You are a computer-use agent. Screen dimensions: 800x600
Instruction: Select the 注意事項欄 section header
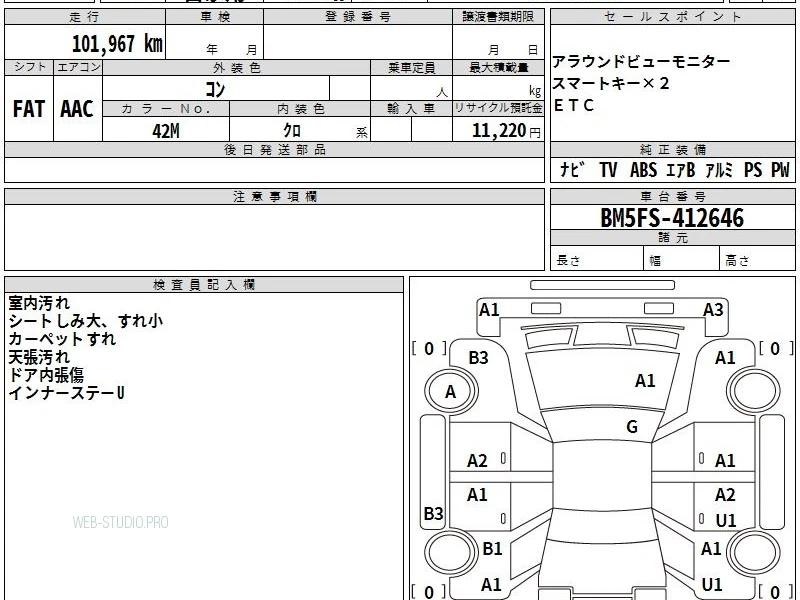point(274,196)
